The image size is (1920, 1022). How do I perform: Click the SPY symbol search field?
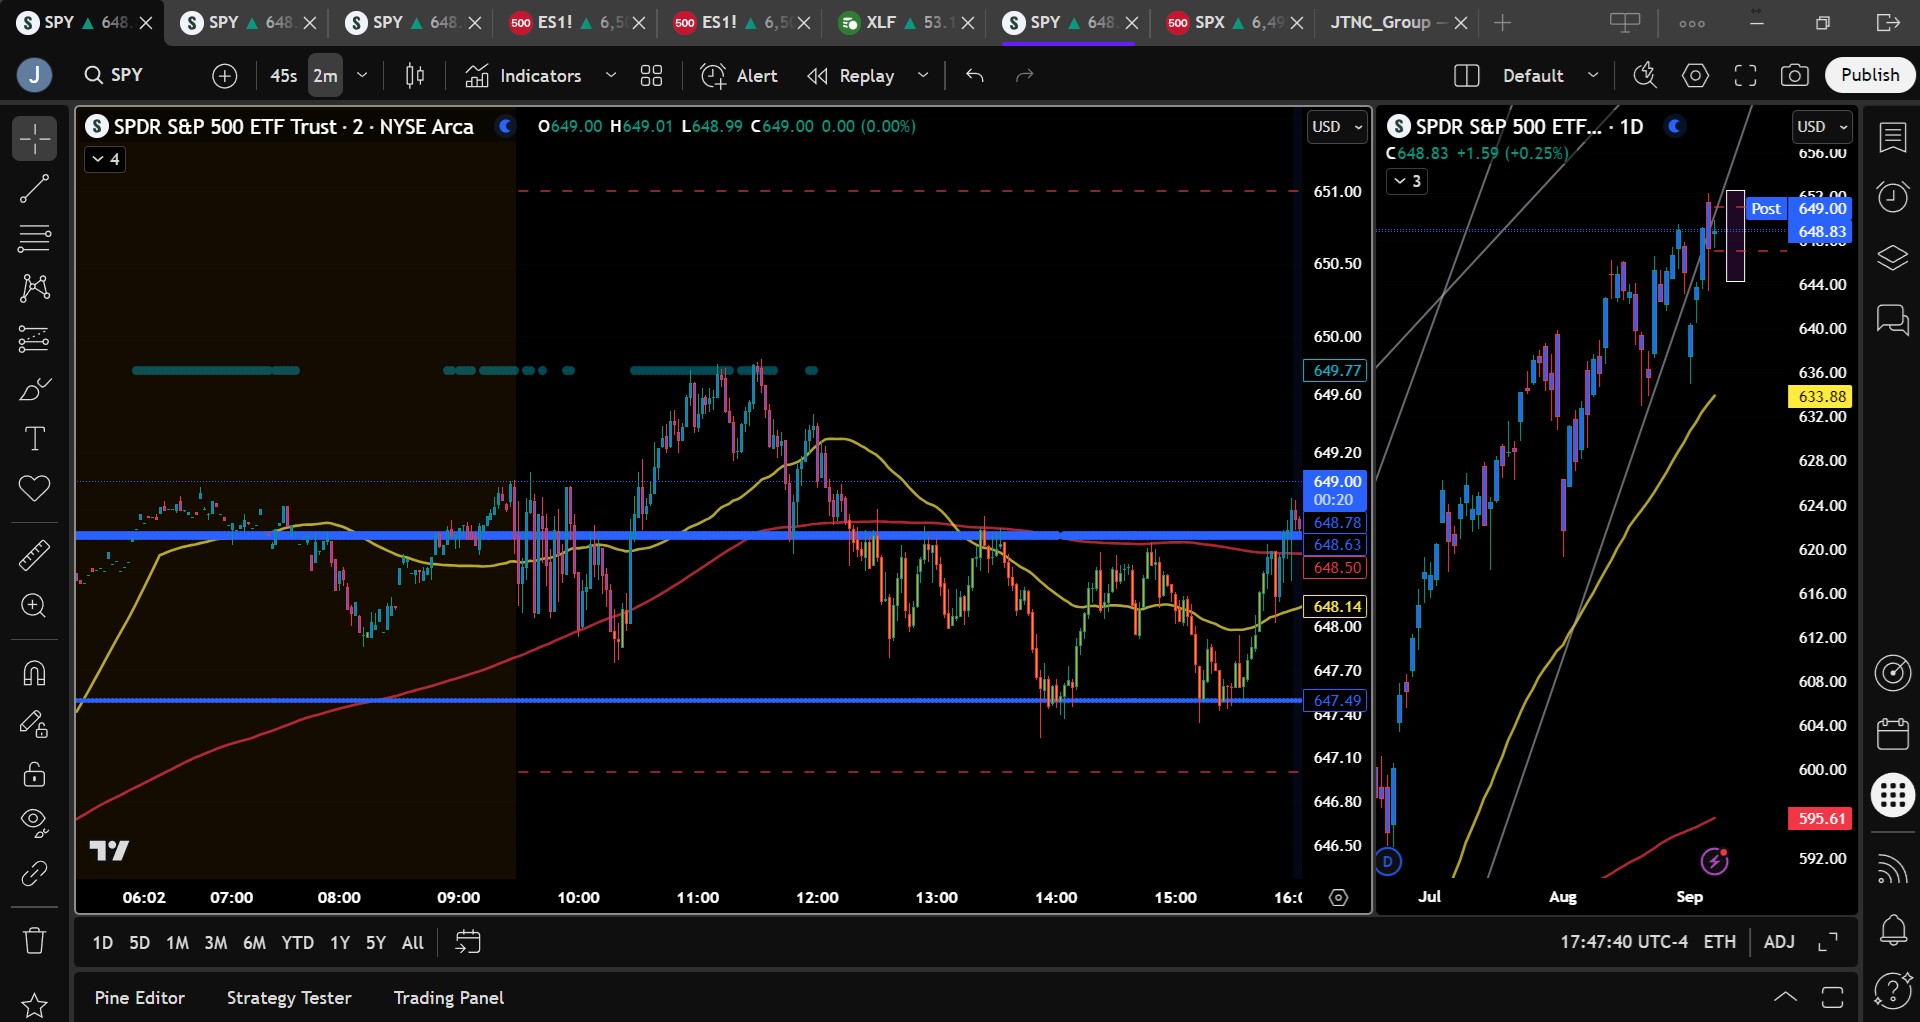click(x=126, y=75)
